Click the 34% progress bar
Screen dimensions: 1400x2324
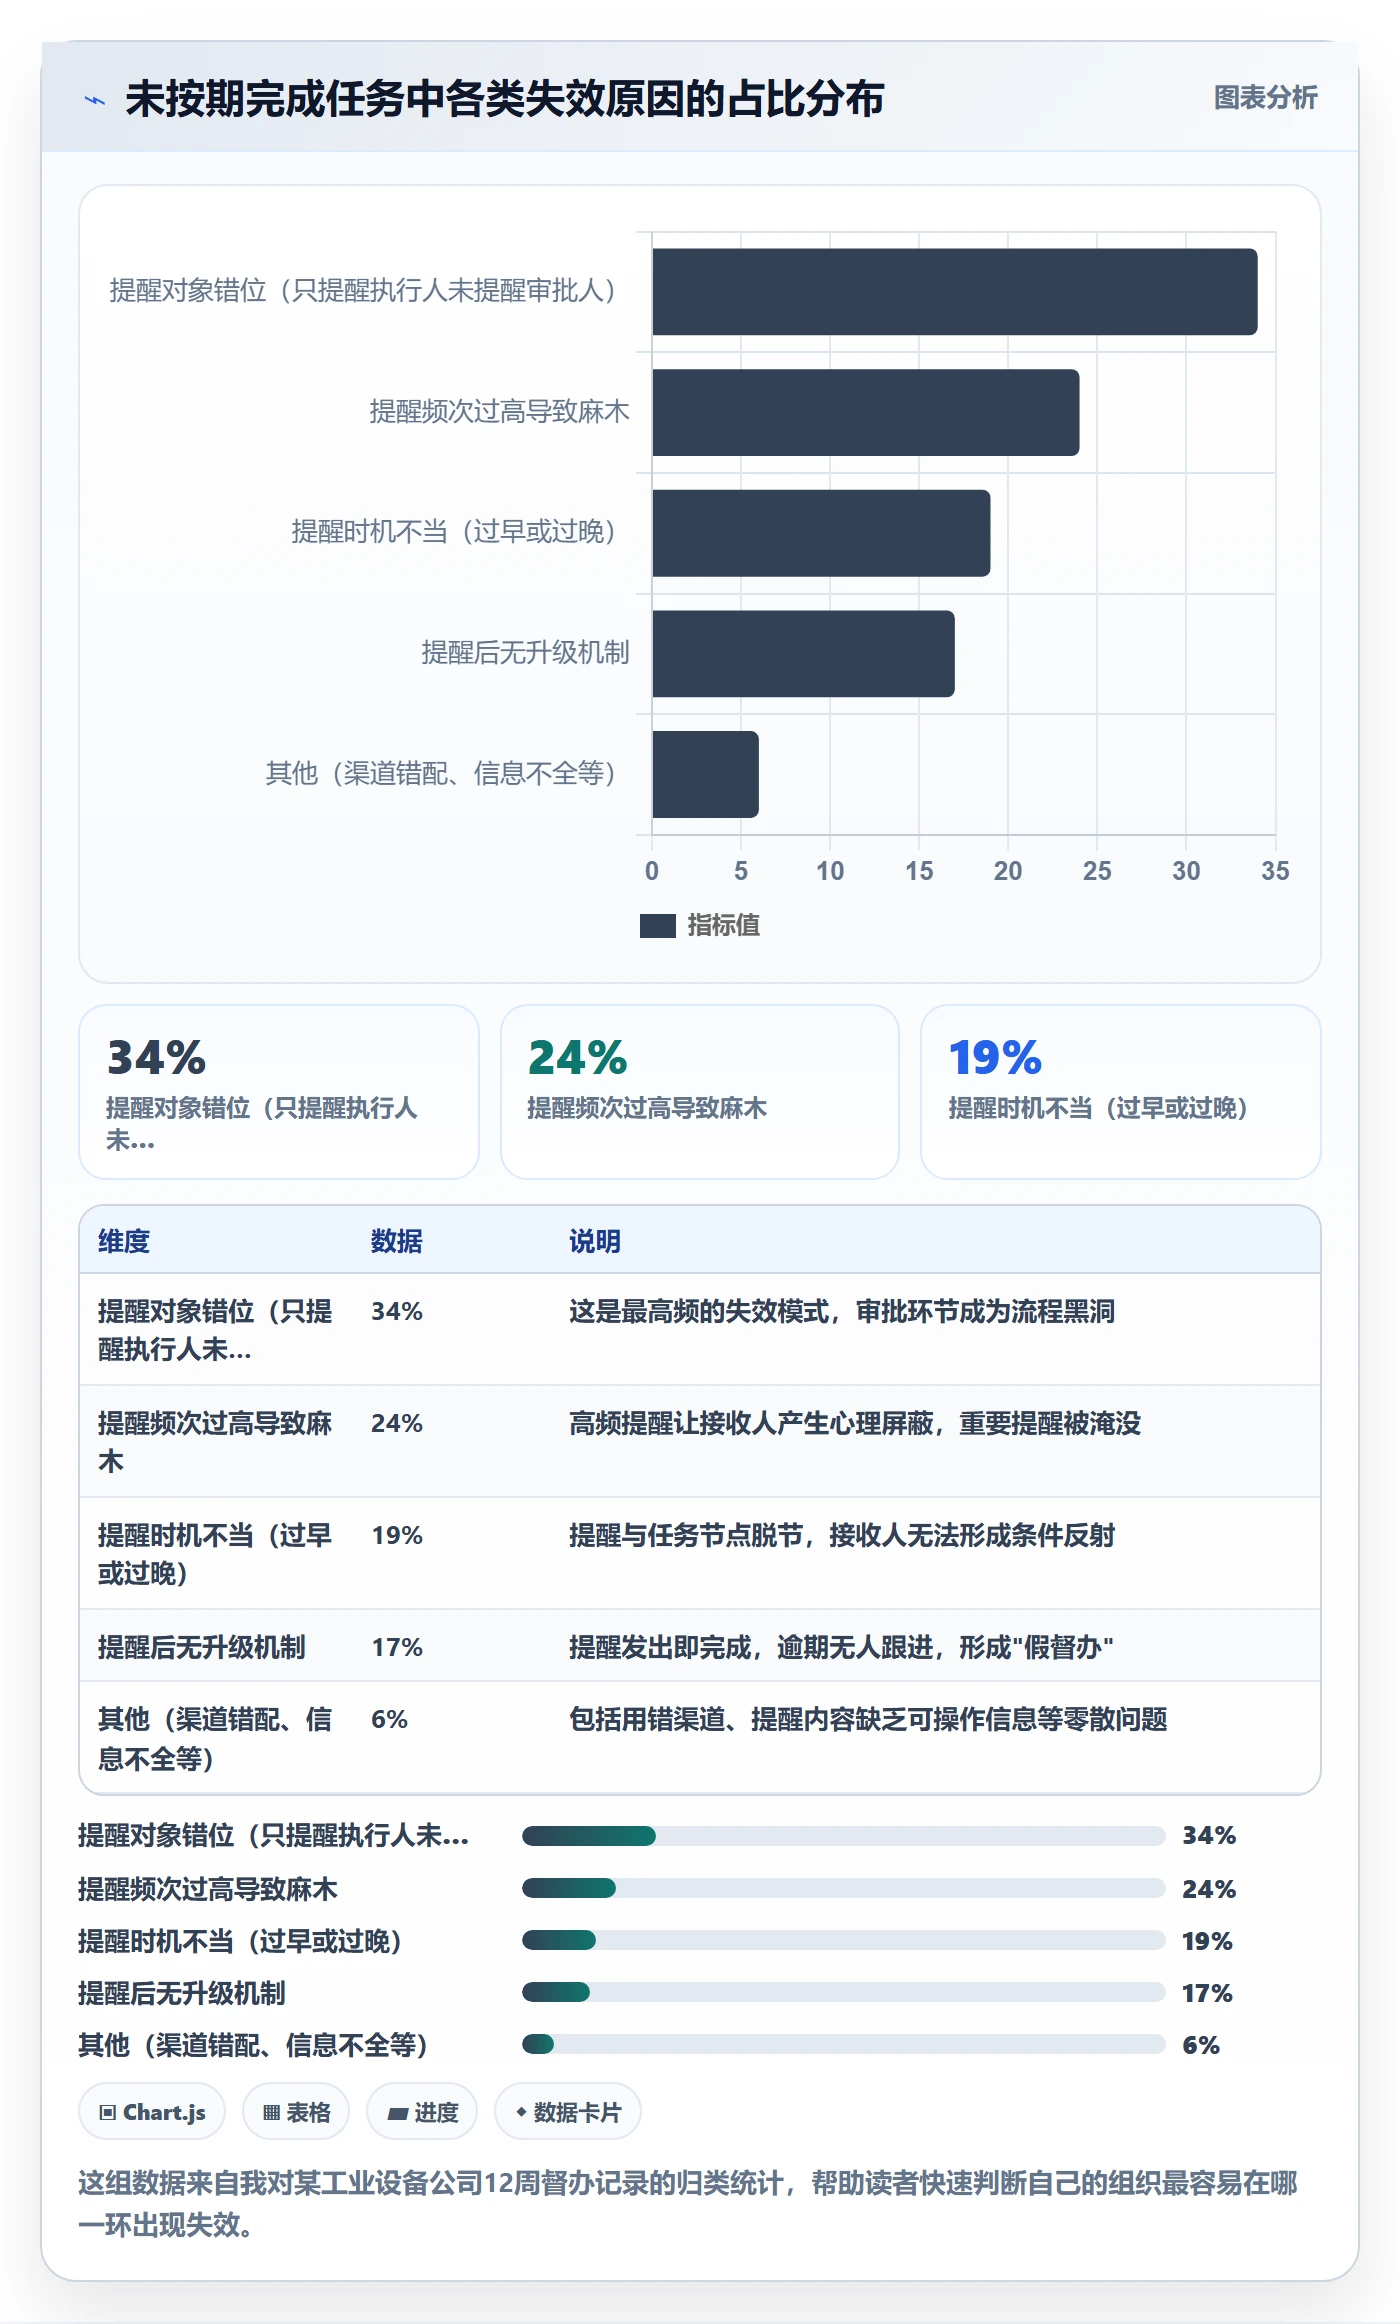coord(843,1836)
